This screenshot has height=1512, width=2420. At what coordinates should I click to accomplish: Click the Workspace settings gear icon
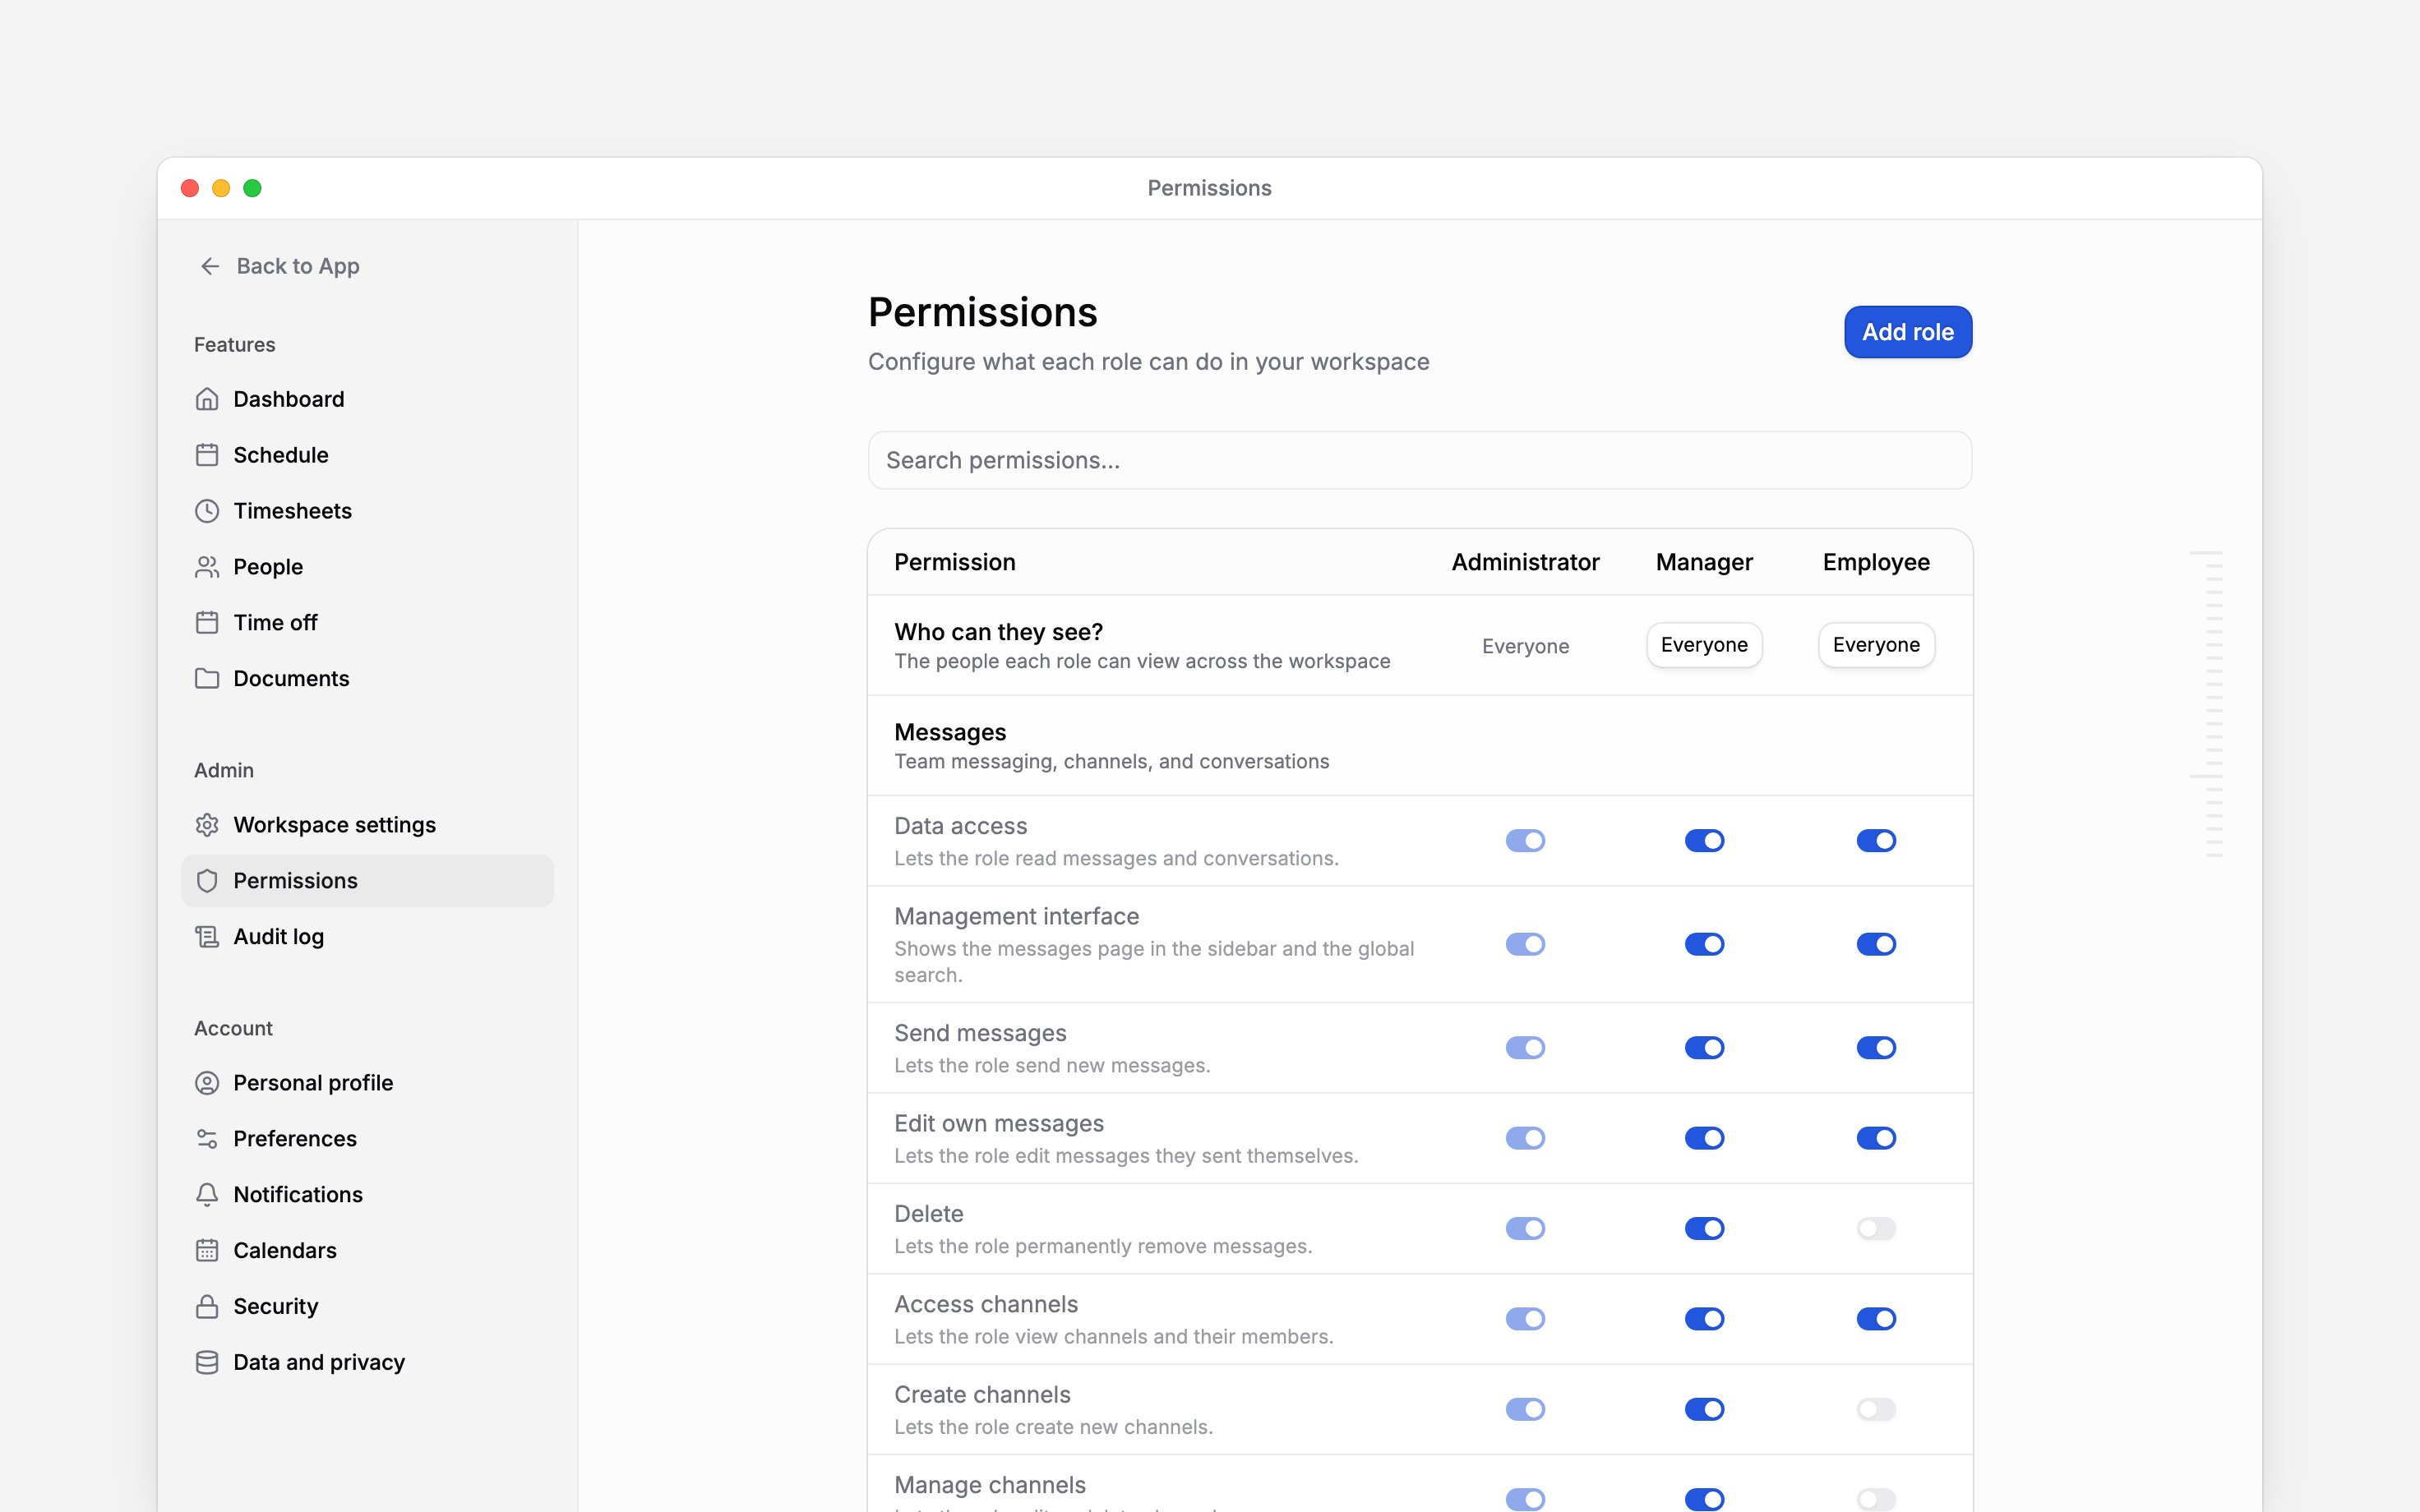point(207,825)
